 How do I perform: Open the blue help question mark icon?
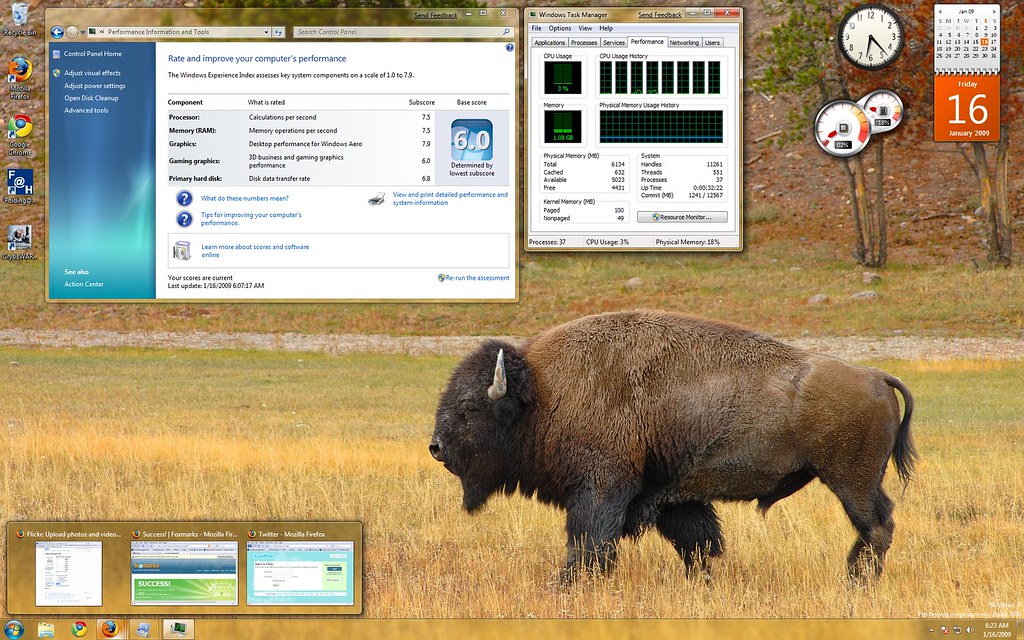(x=509, y=46)
